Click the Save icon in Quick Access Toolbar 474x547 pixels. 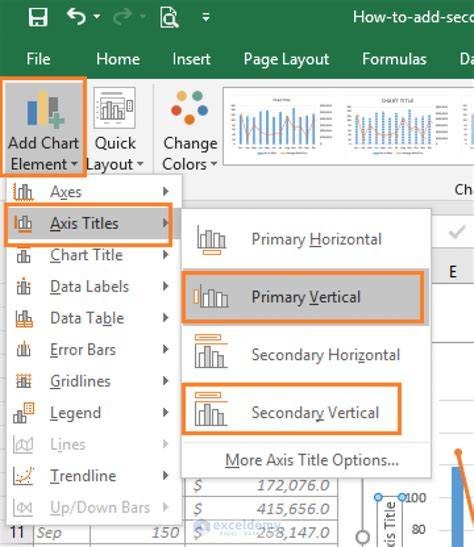click(38, 17)
